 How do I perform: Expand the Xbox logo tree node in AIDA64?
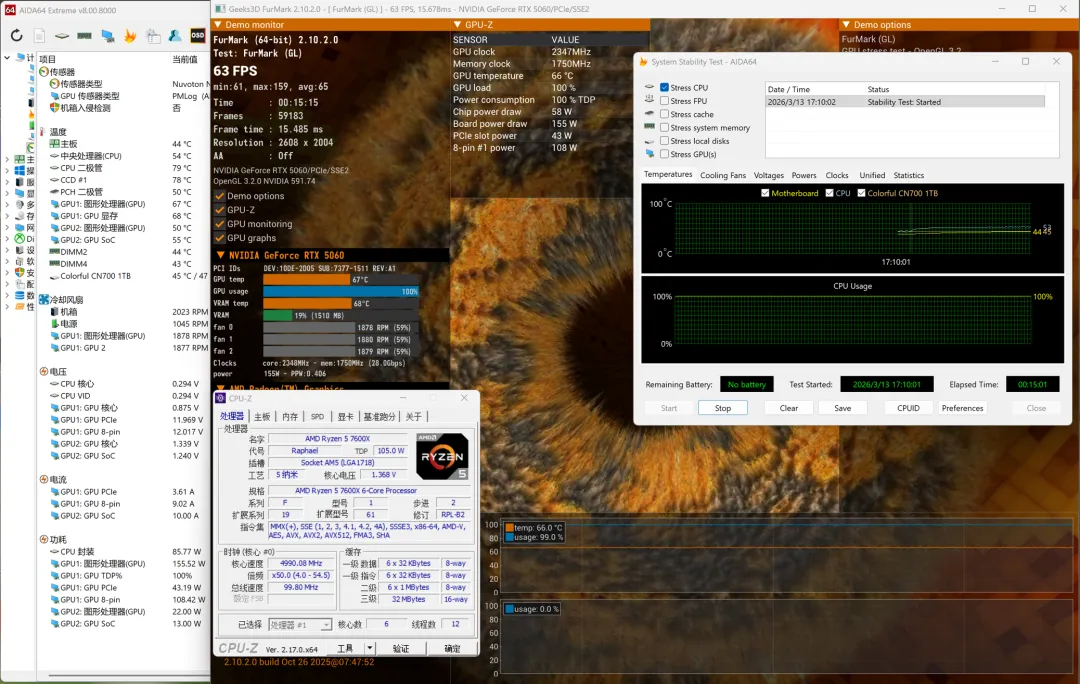click(x=7, y=238)
